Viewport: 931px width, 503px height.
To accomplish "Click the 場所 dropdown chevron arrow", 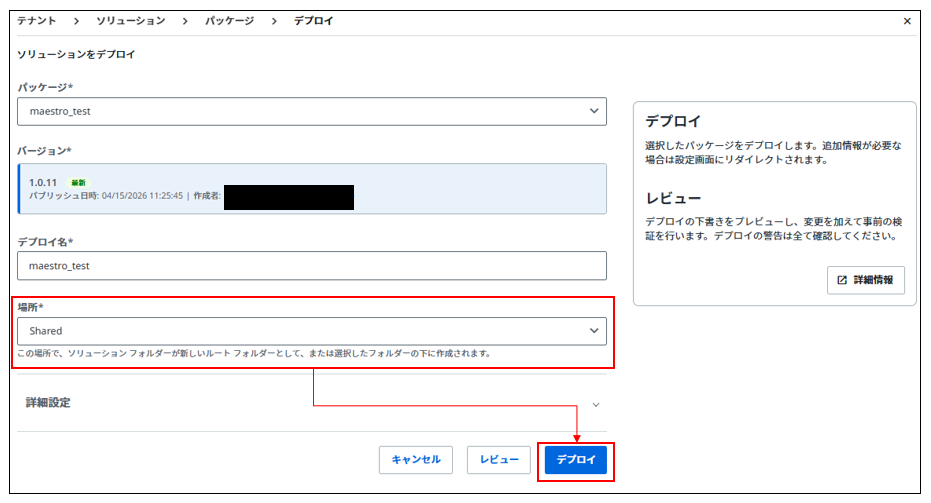I will 594,330.
